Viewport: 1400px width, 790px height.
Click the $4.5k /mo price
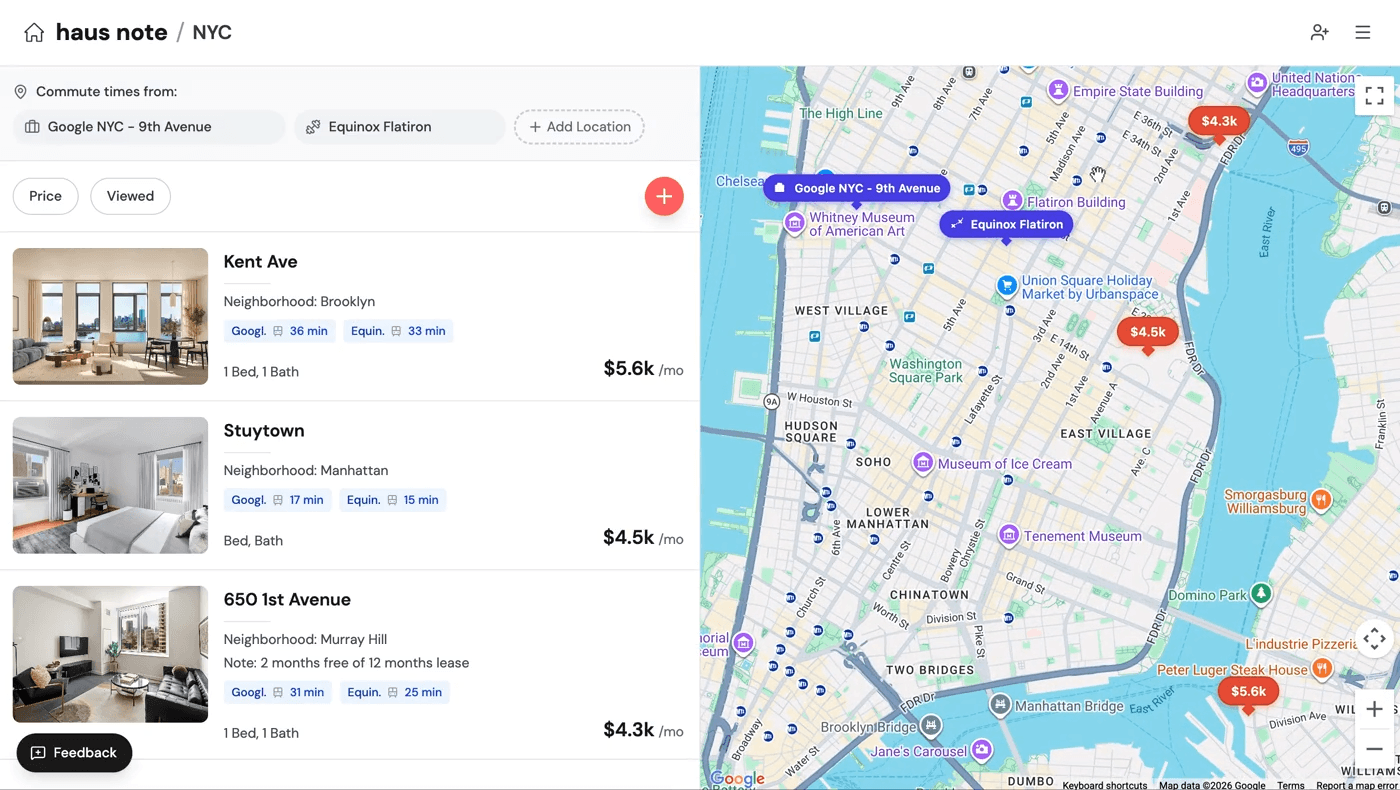(643, 538)
